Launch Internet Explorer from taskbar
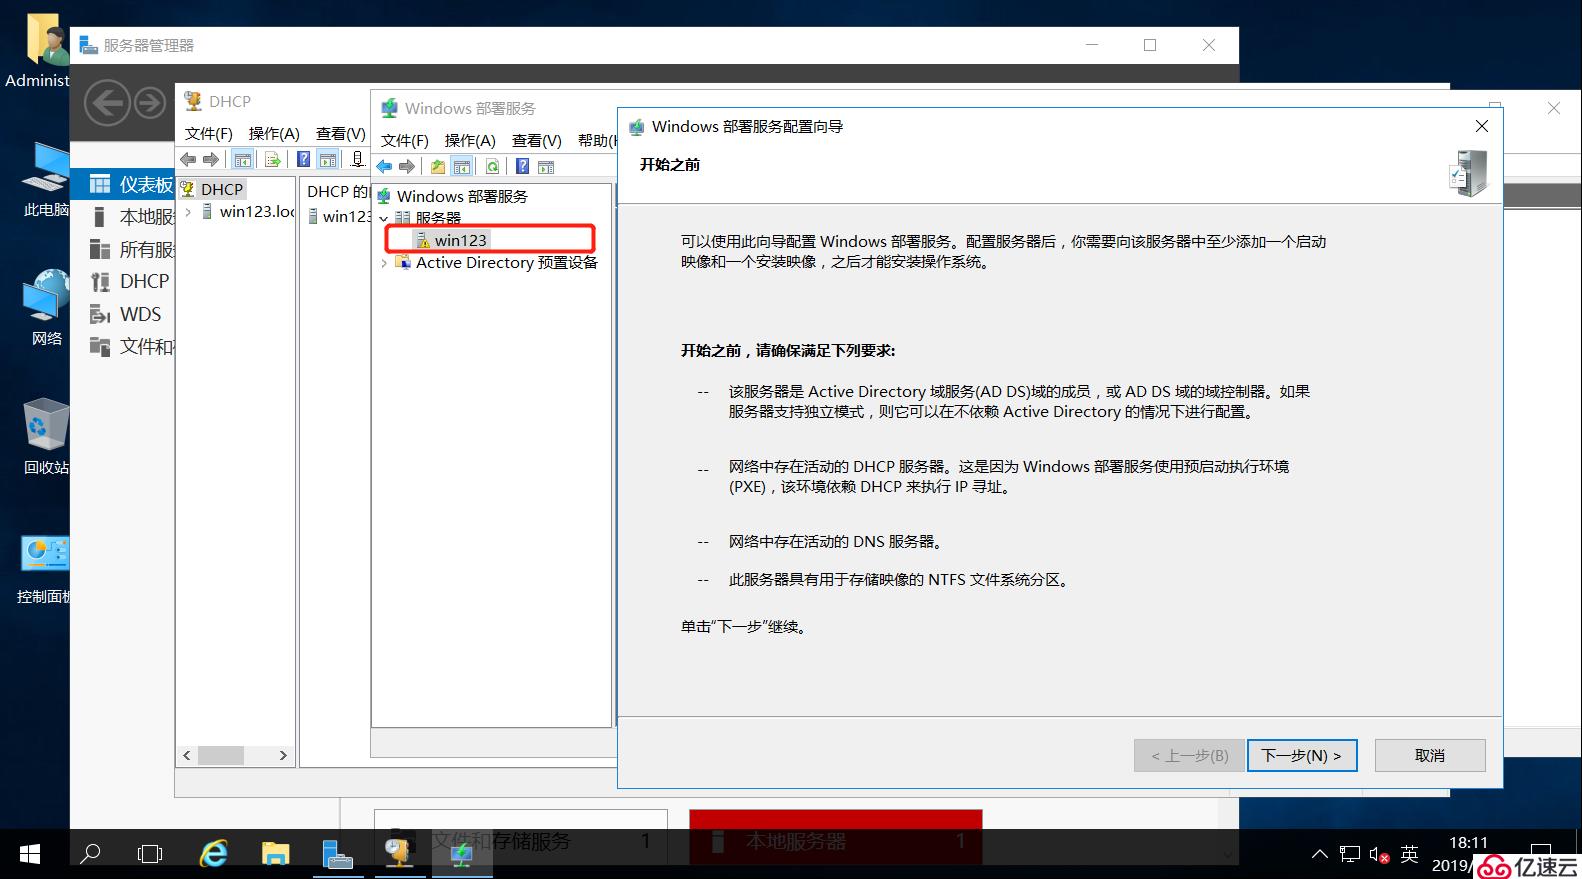 213,854
